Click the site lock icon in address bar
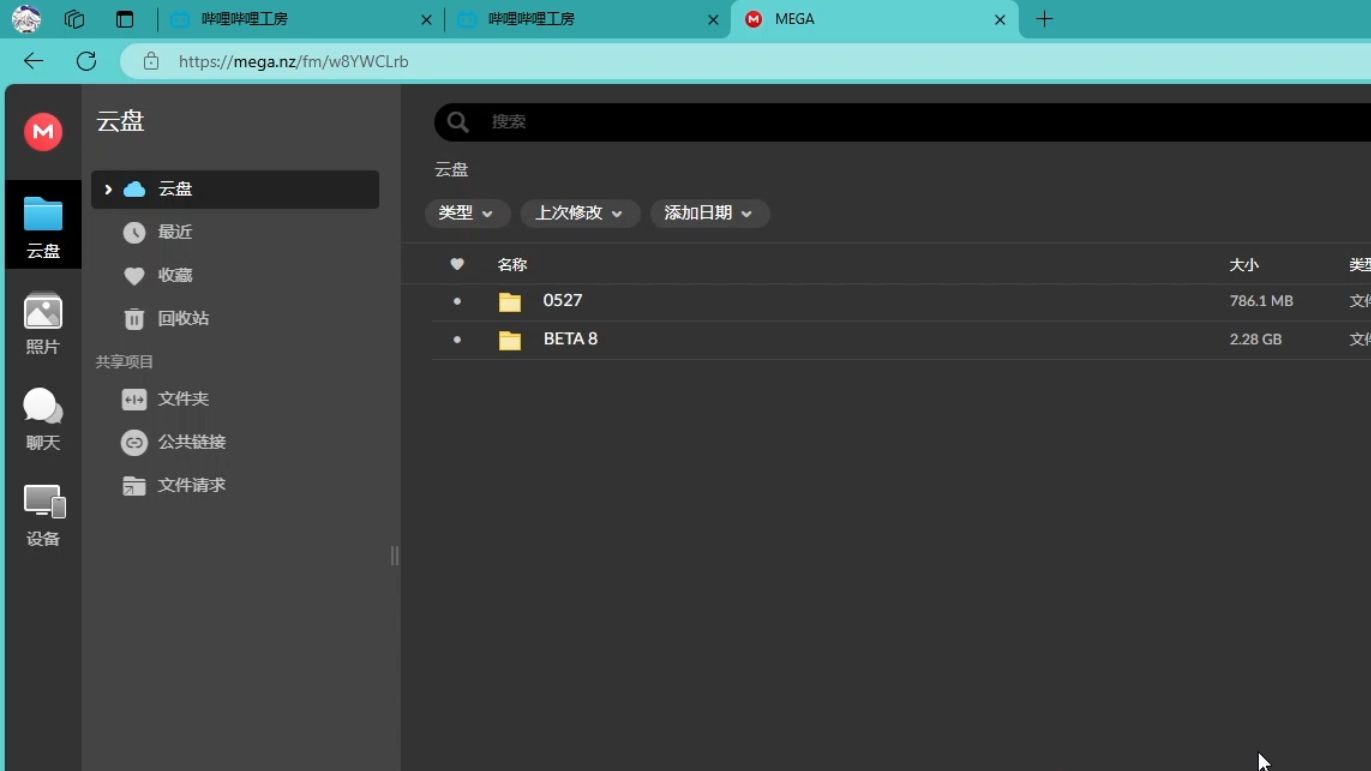 point(151,61)
